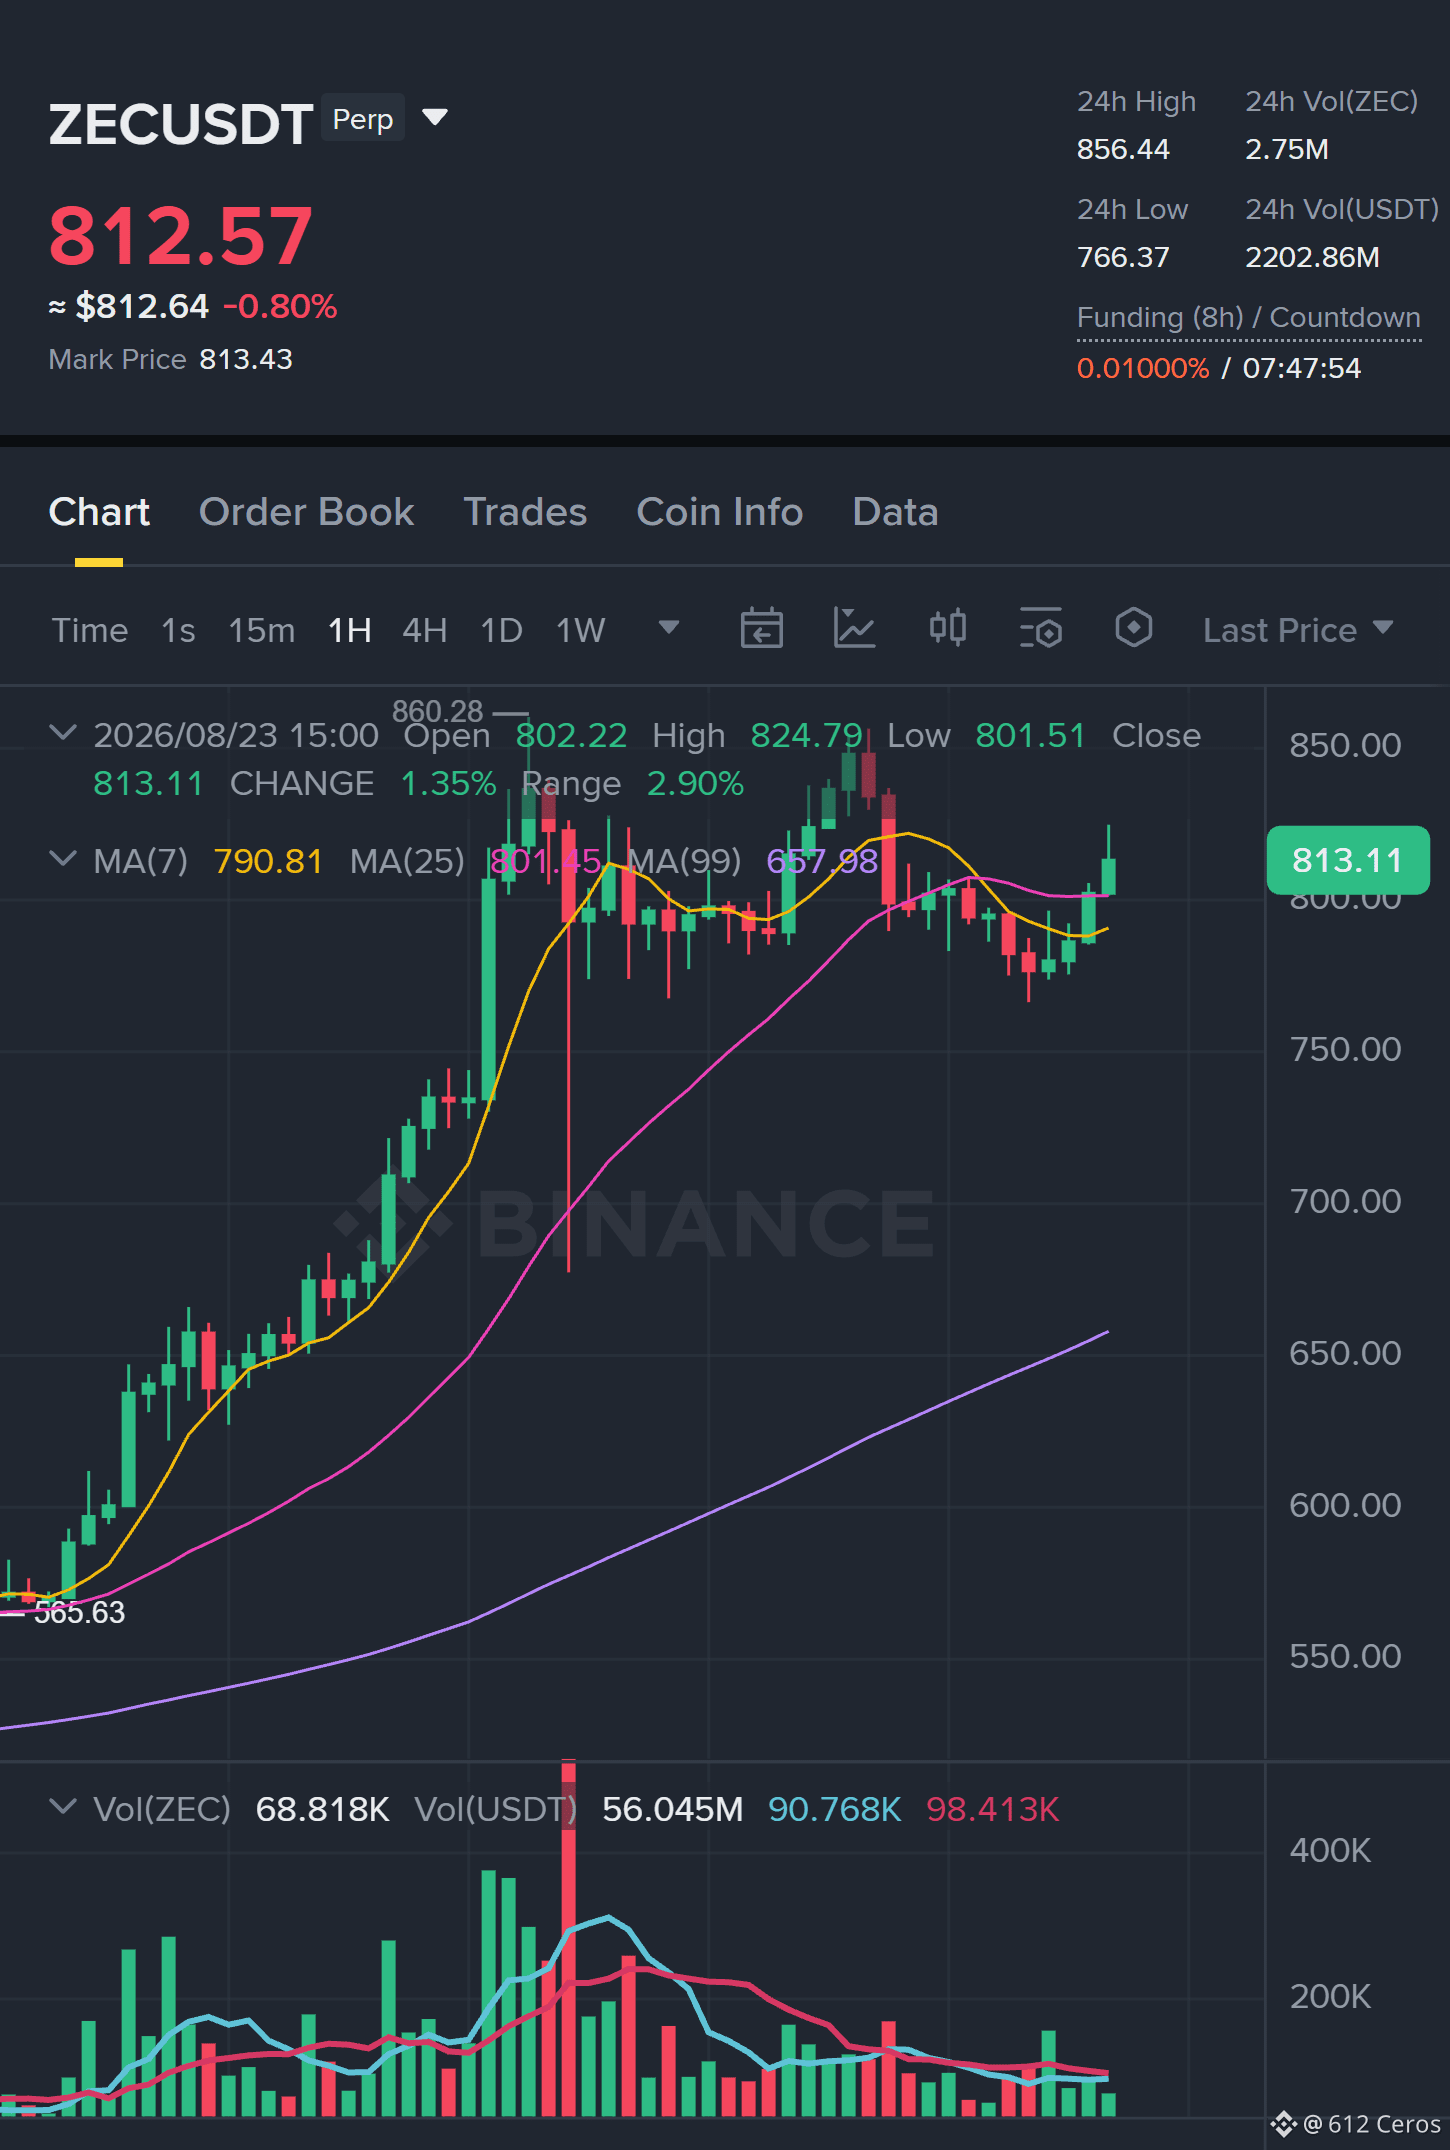
Task: Click the 860.28 high price marker
Action: [437, 711]
